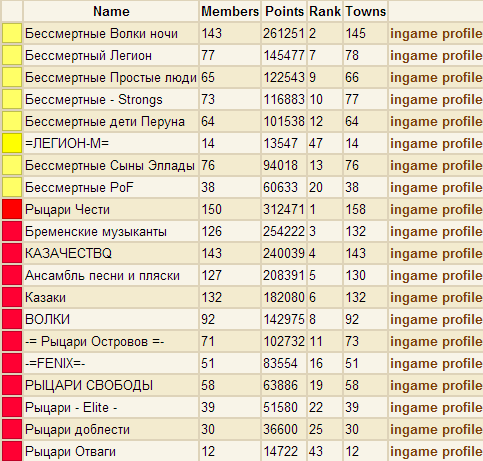Click the Towns column header
The width and height of the screenshot is (483, 461).
[x=366, y=12]
